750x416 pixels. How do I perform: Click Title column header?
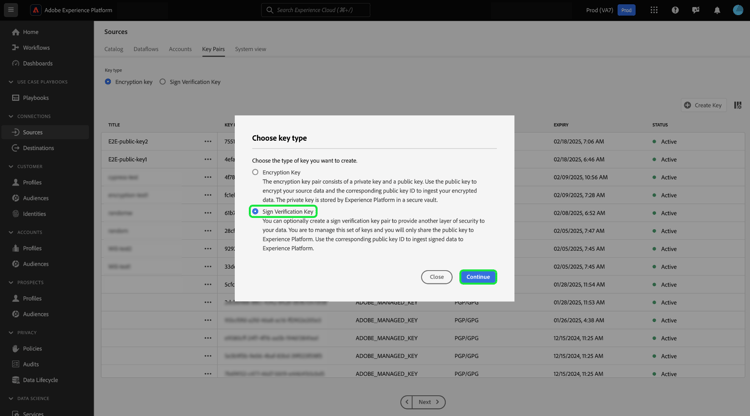point(114,125)
